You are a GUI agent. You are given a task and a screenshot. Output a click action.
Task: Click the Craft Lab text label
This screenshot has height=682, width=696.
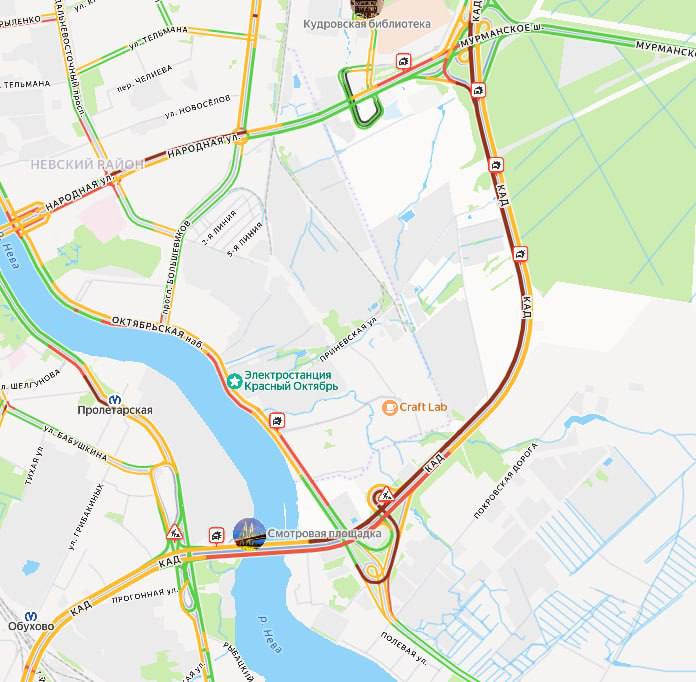click(423, 407)
